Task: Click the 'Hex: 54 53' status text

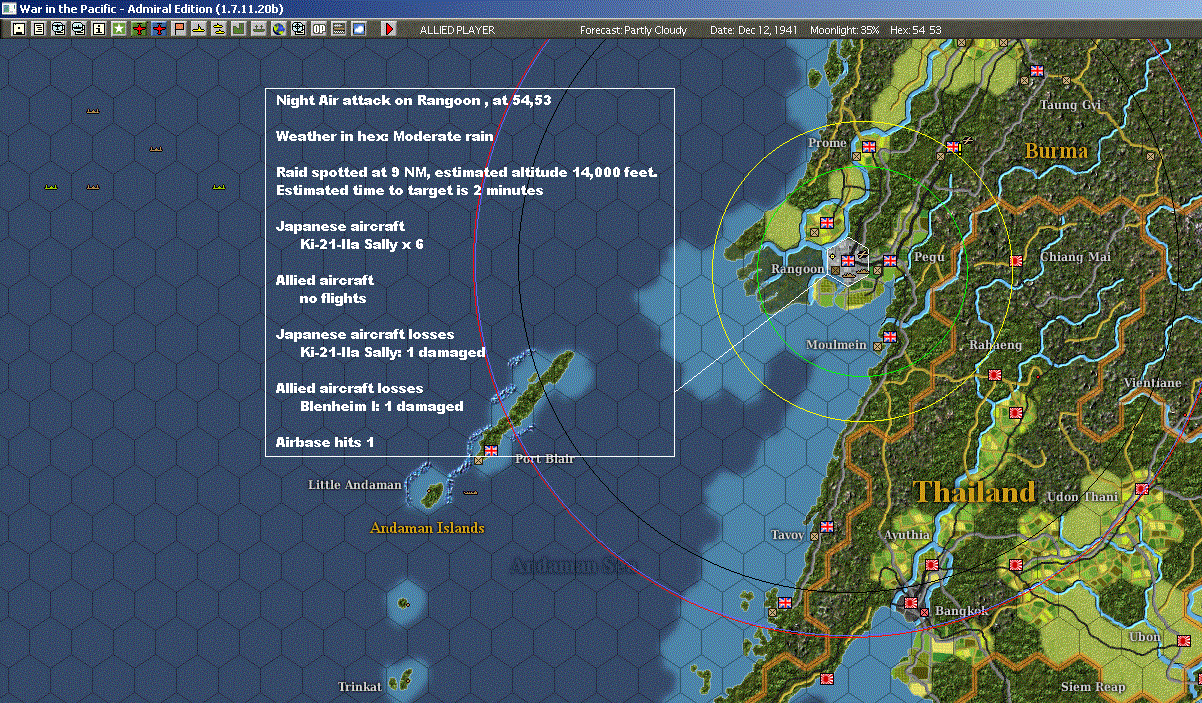Action: [914, 30]
